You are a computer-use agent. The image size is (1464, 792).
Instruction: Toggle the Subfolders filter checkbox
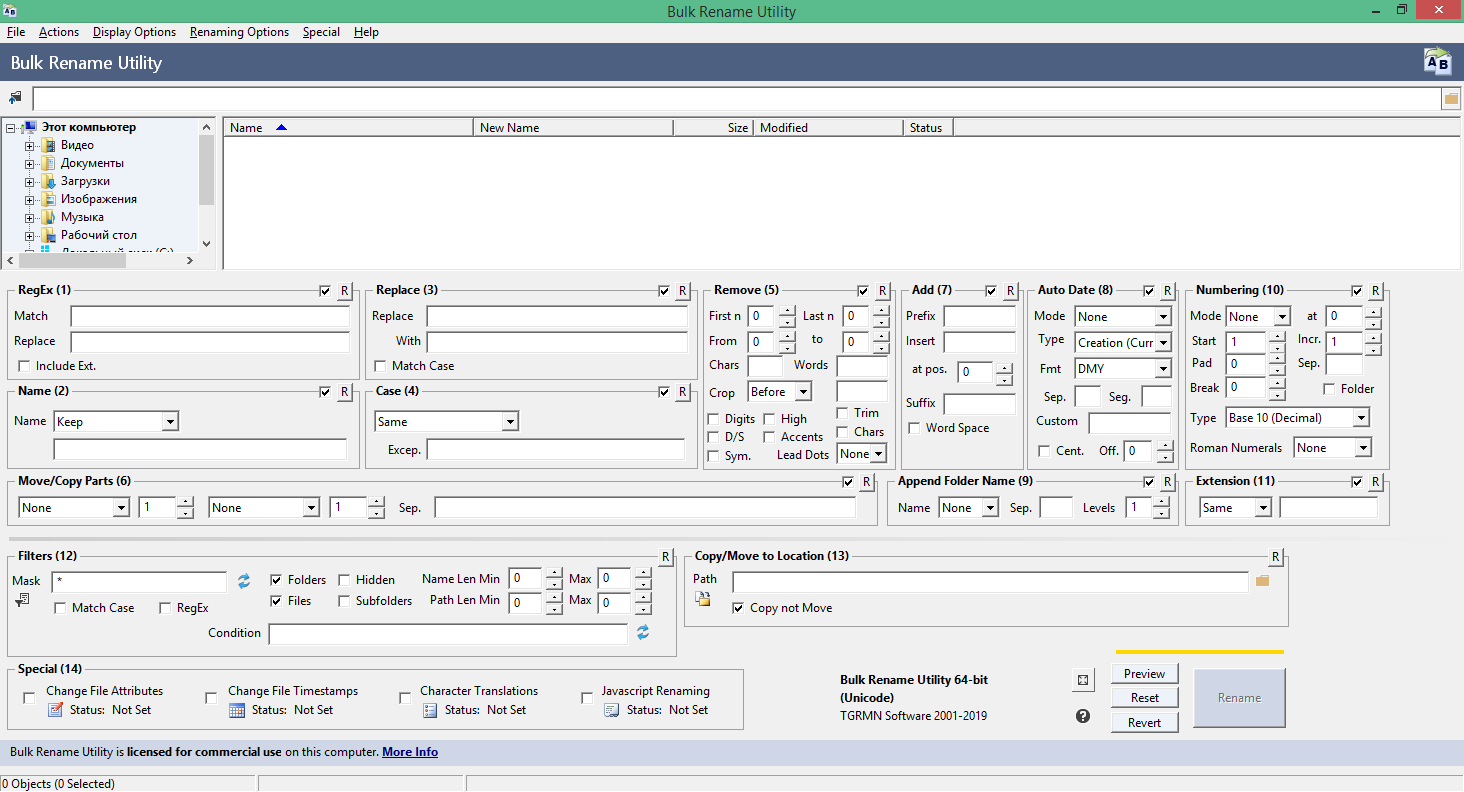click(x=344, y=601)
